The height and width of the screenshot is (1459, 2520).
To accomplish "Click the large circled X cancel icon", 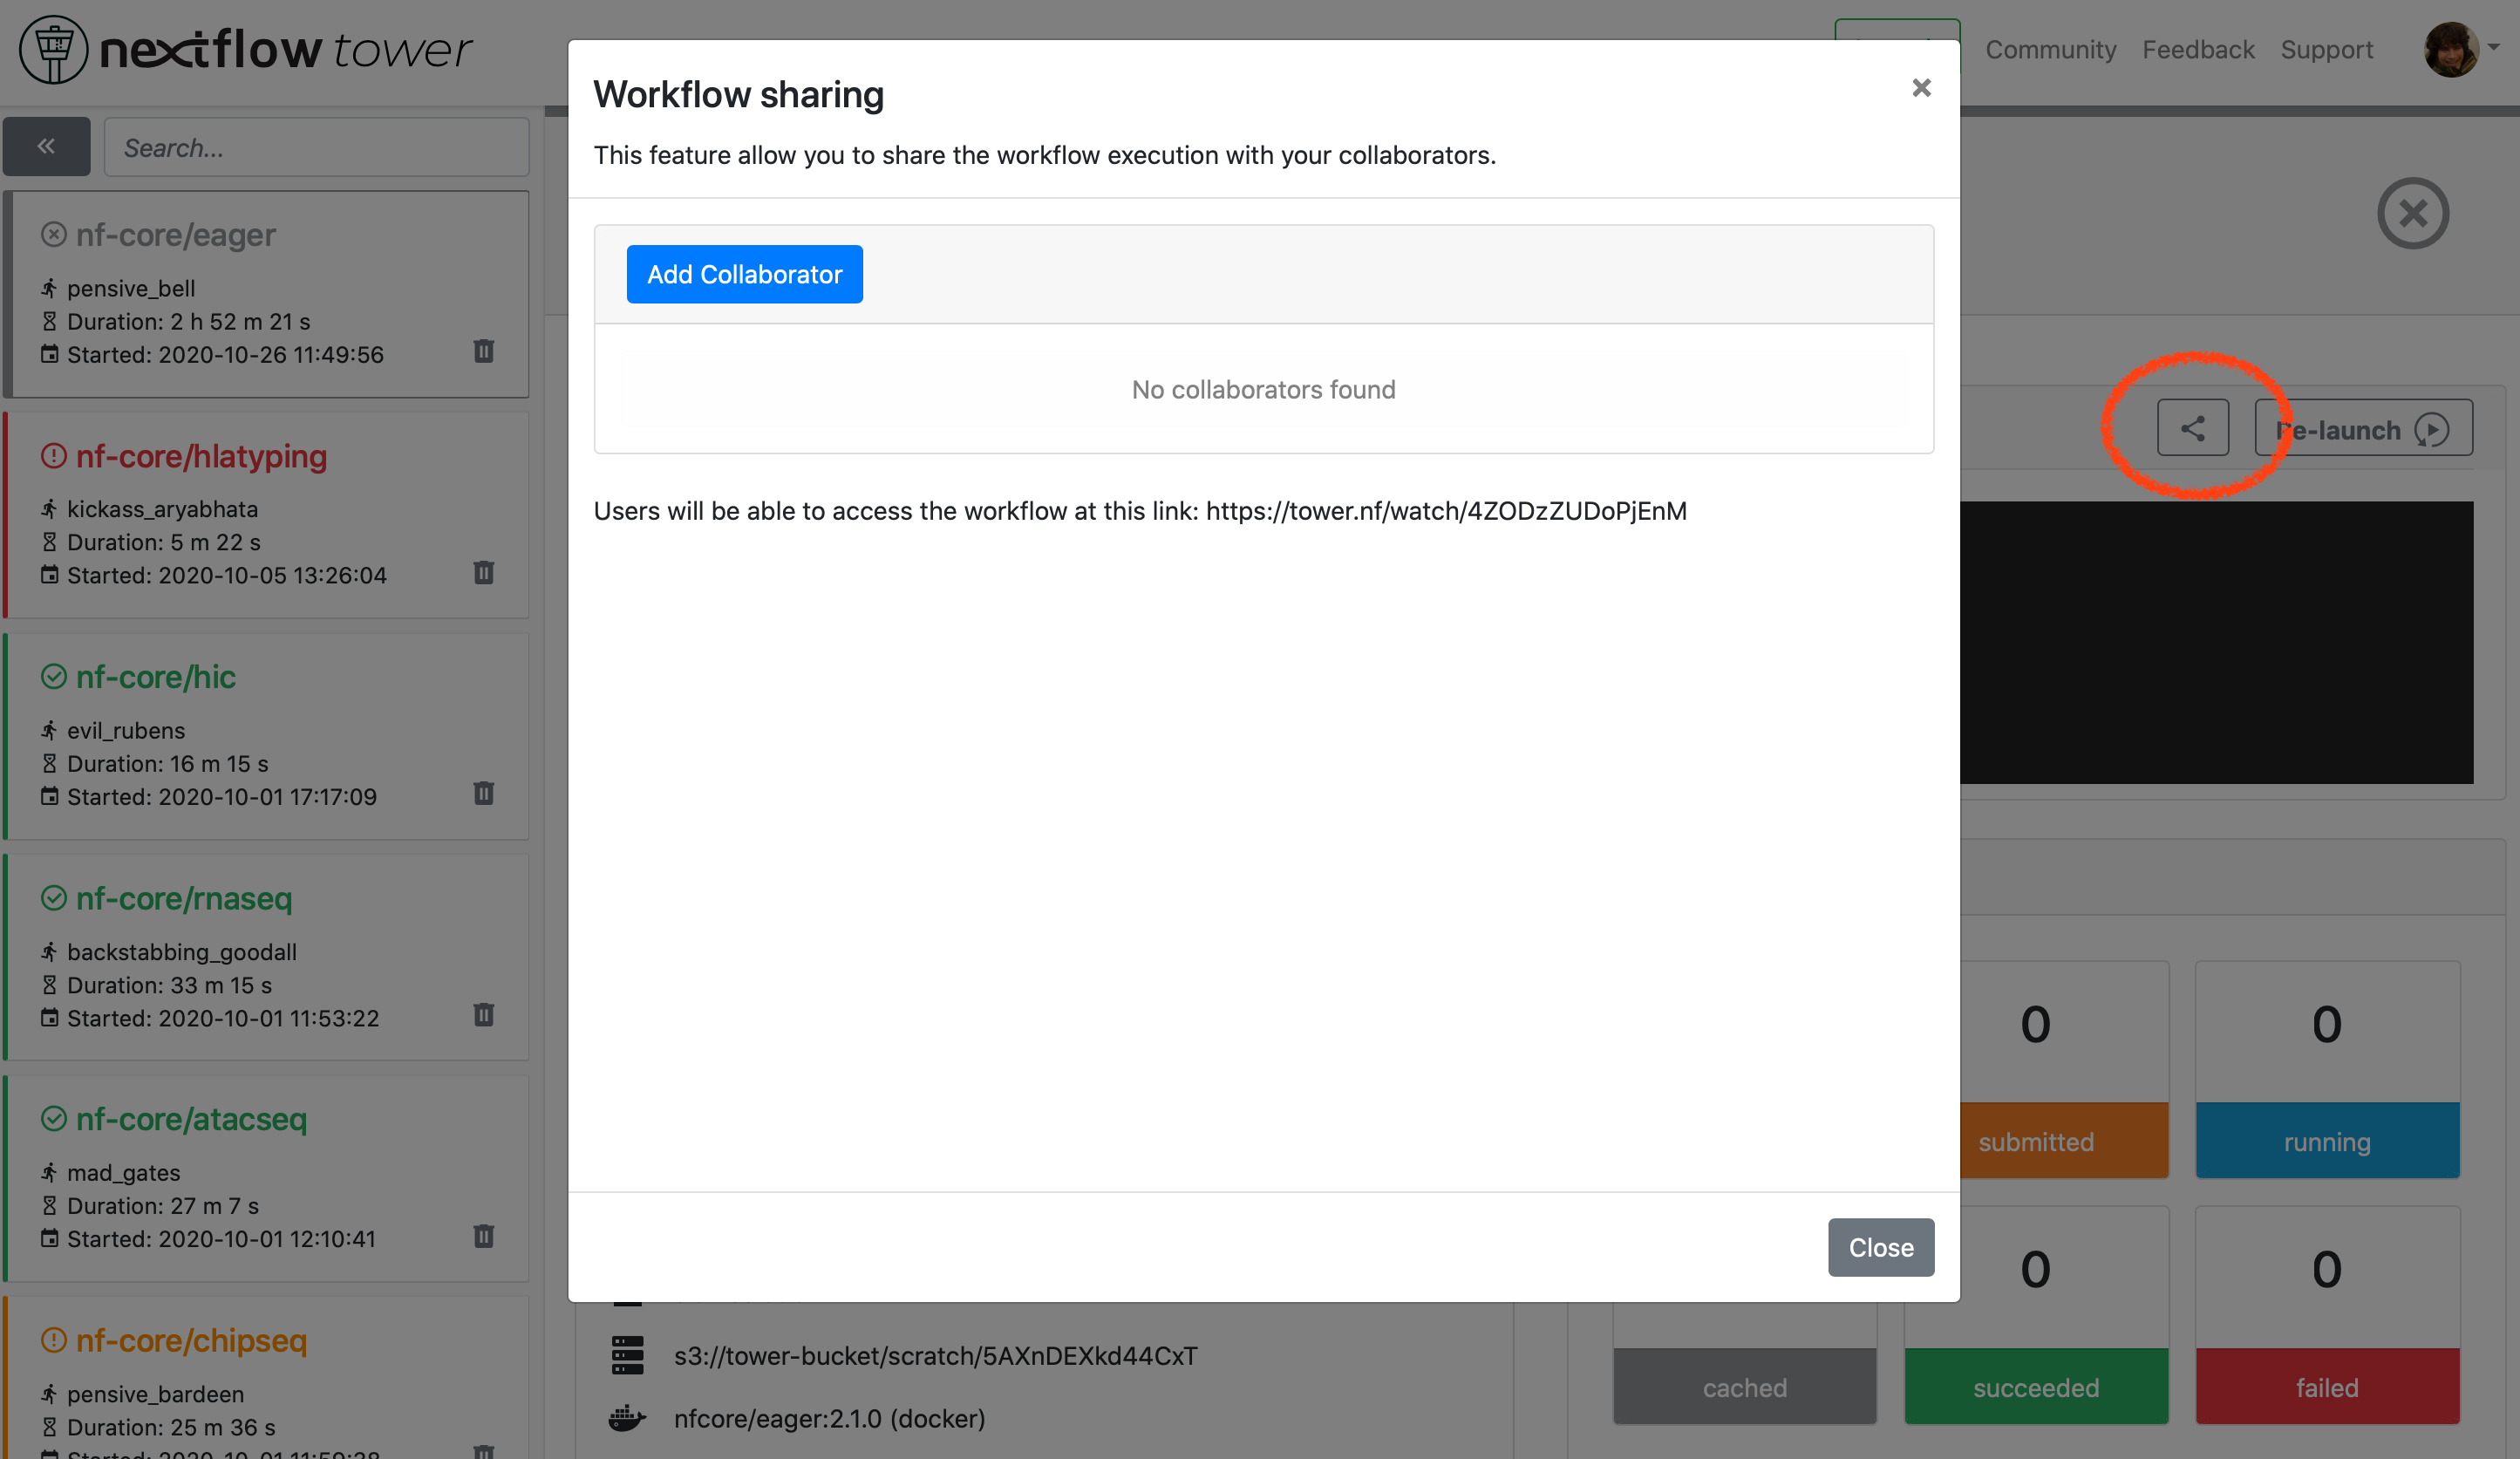I will (x=2412, y=213).
